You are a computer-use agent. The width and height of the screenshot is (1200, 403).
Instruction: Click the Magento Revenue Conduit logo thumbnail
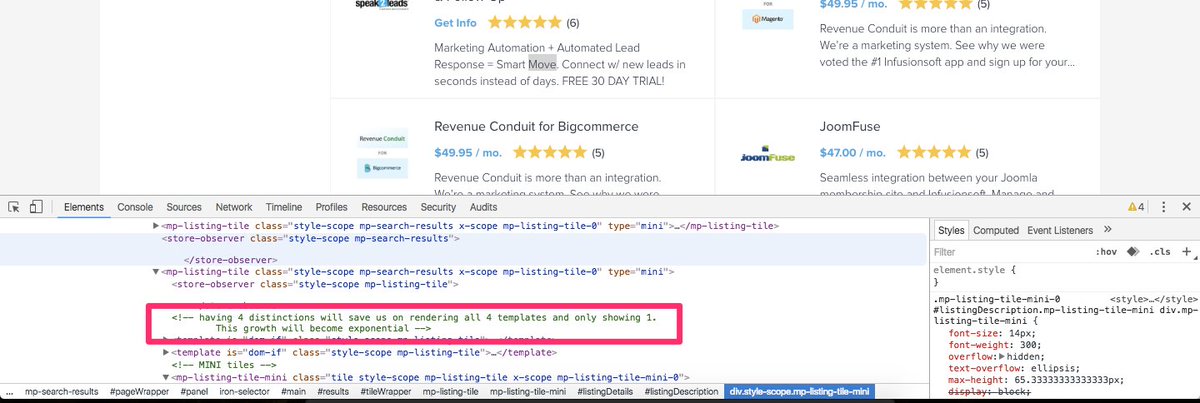click(x=767, y=14)
